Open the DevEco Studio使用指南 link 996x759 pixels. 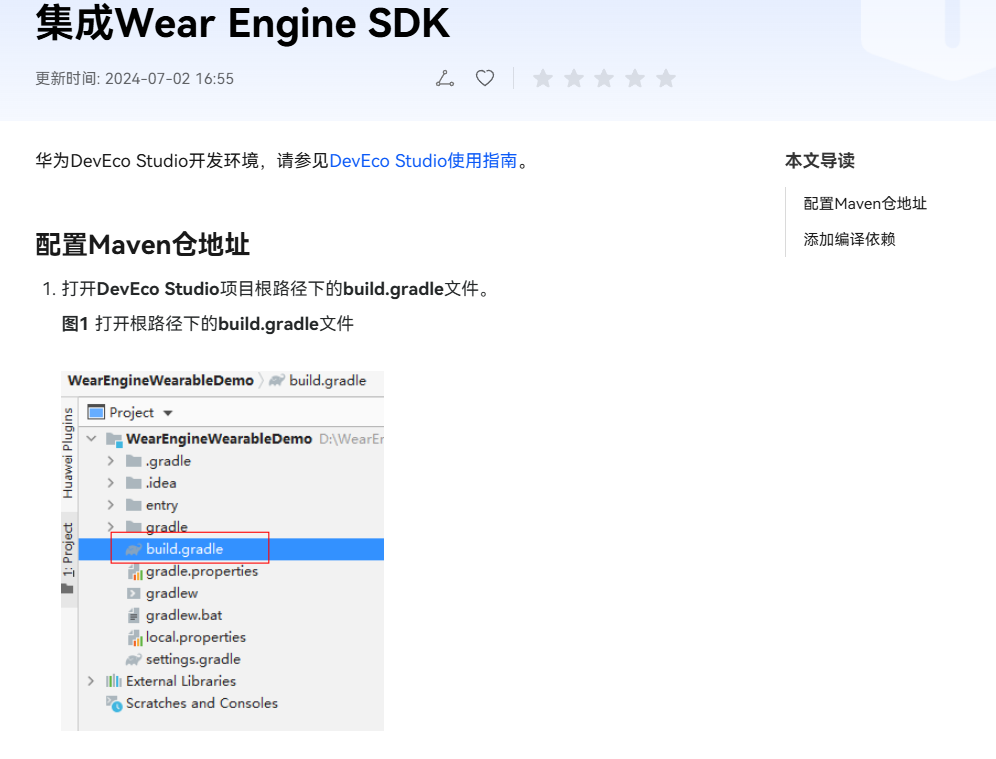(423, 161)
